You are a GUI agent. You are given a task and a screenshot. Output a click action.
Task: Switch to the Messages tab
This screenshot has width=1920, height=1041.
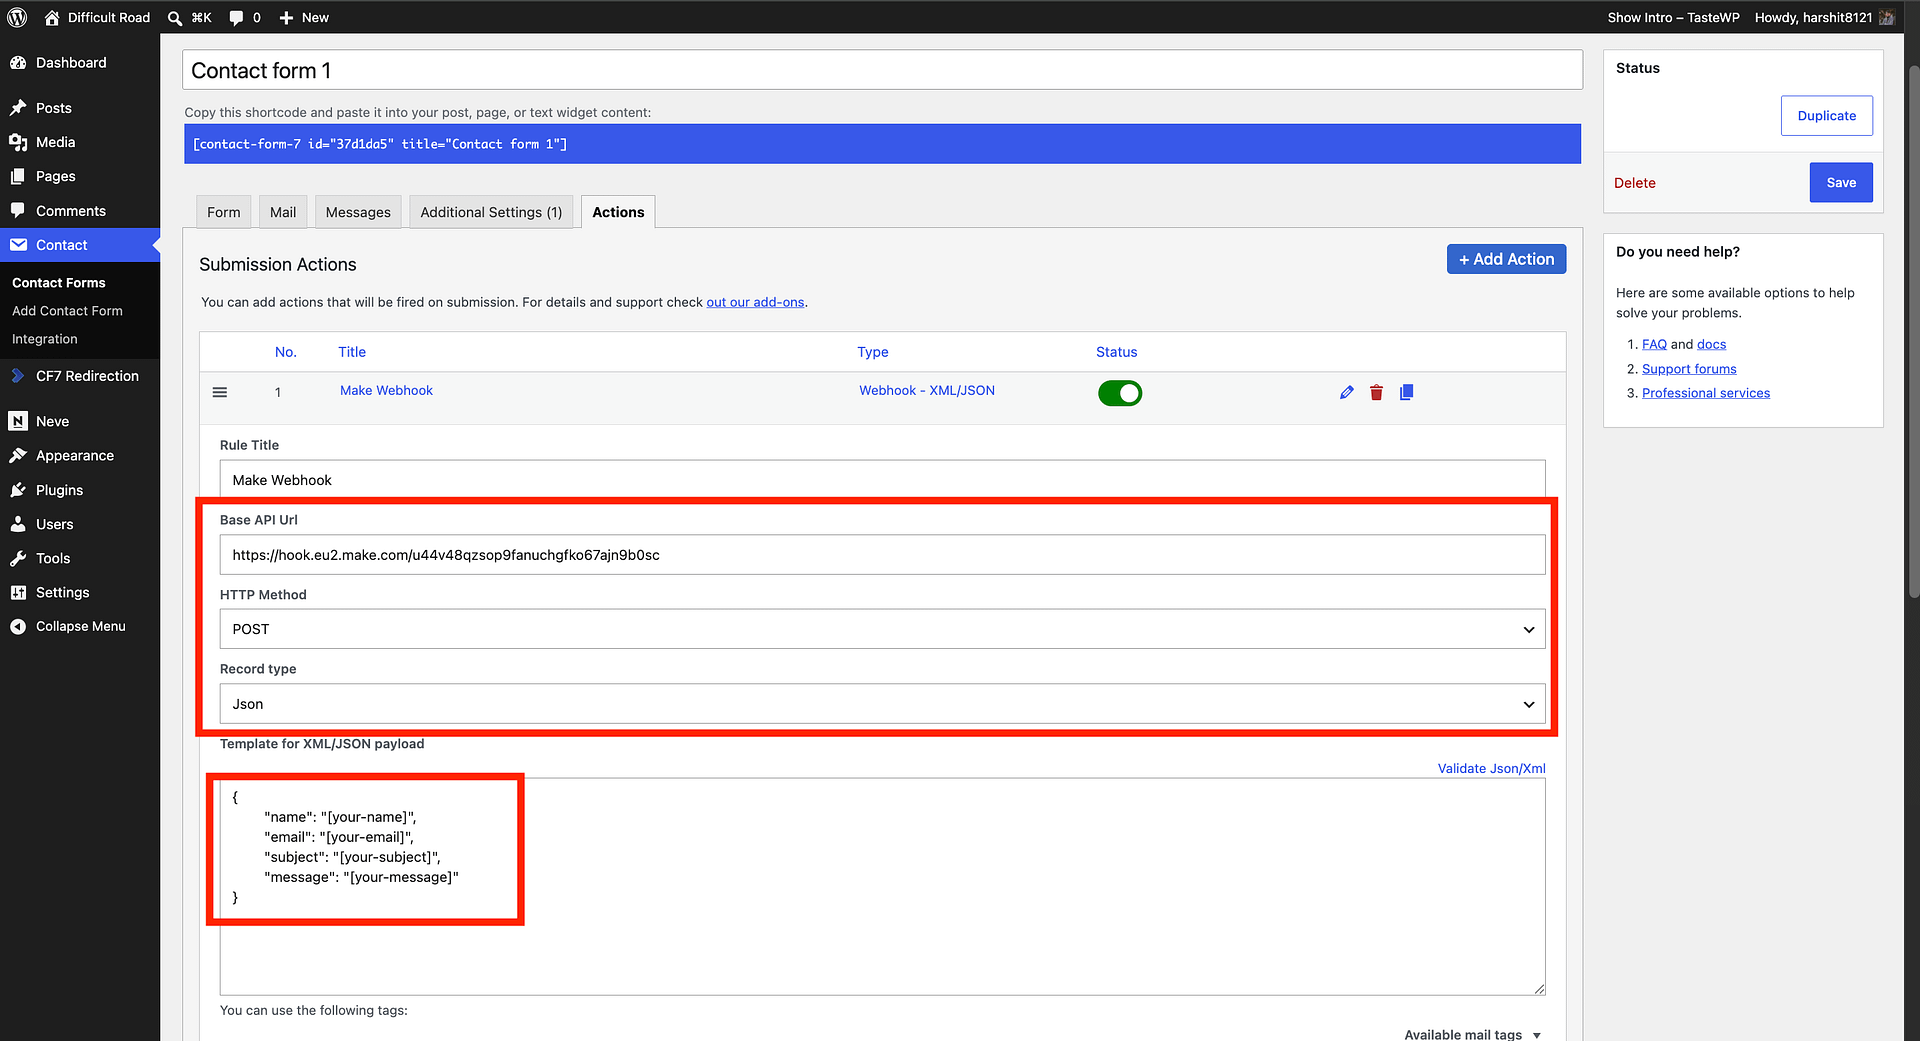coord(358,212)
